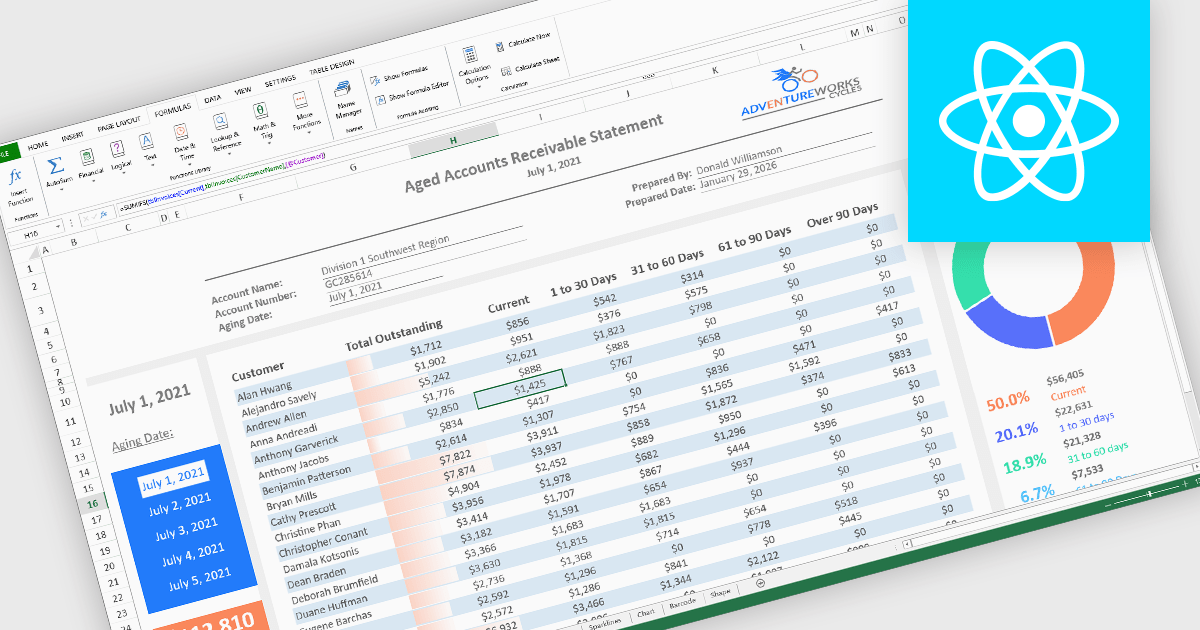The width and height of the screenshot is (1200, 630).
Task: Open the Chart sheet tab
Action: pyautogui.click(x=646, y=612)
